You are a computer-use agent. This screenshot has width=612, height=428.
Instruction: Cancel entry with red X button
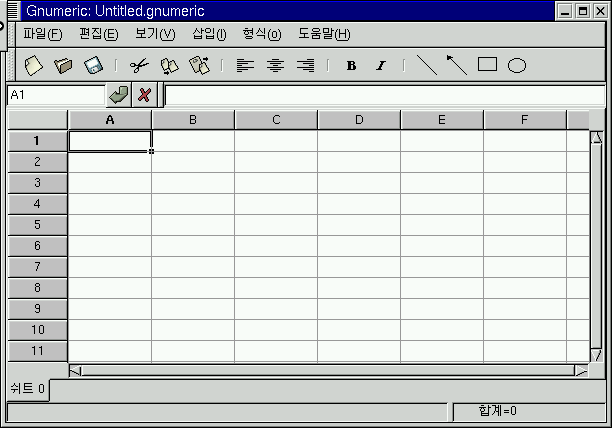tap(144, 95)
